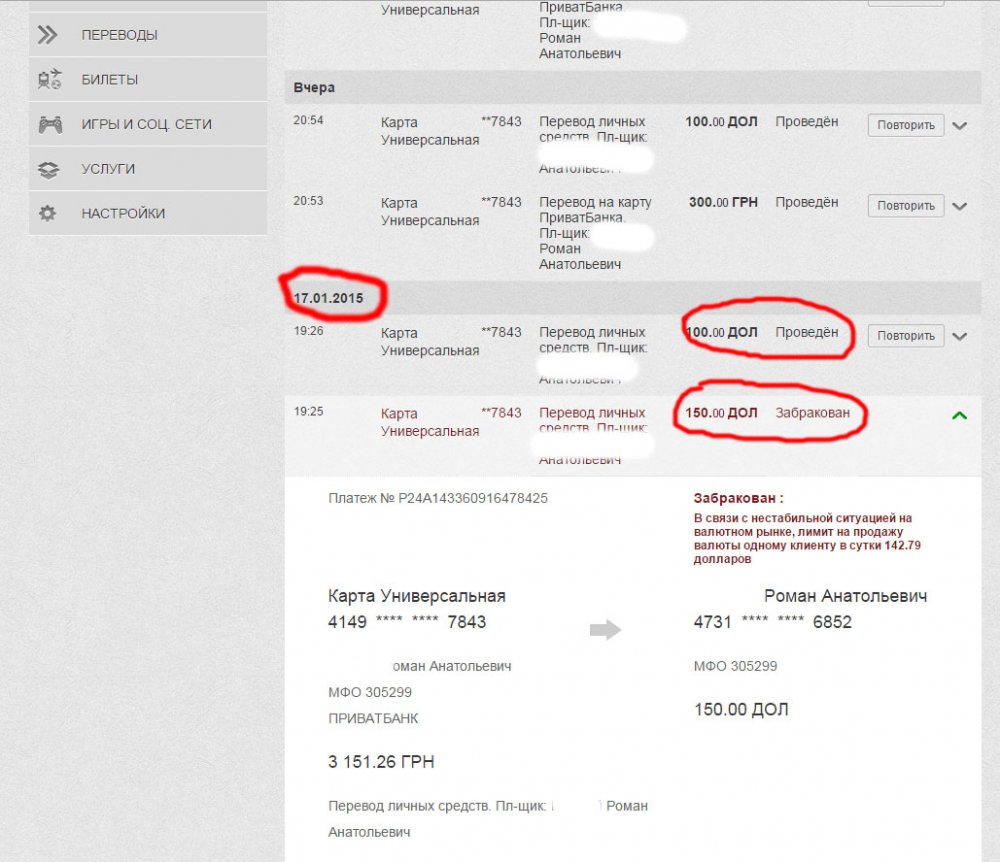Screen dimensions: 1000x862
Task: Click the gray transfer arrow between the two cards
Action: coord(605,629)
